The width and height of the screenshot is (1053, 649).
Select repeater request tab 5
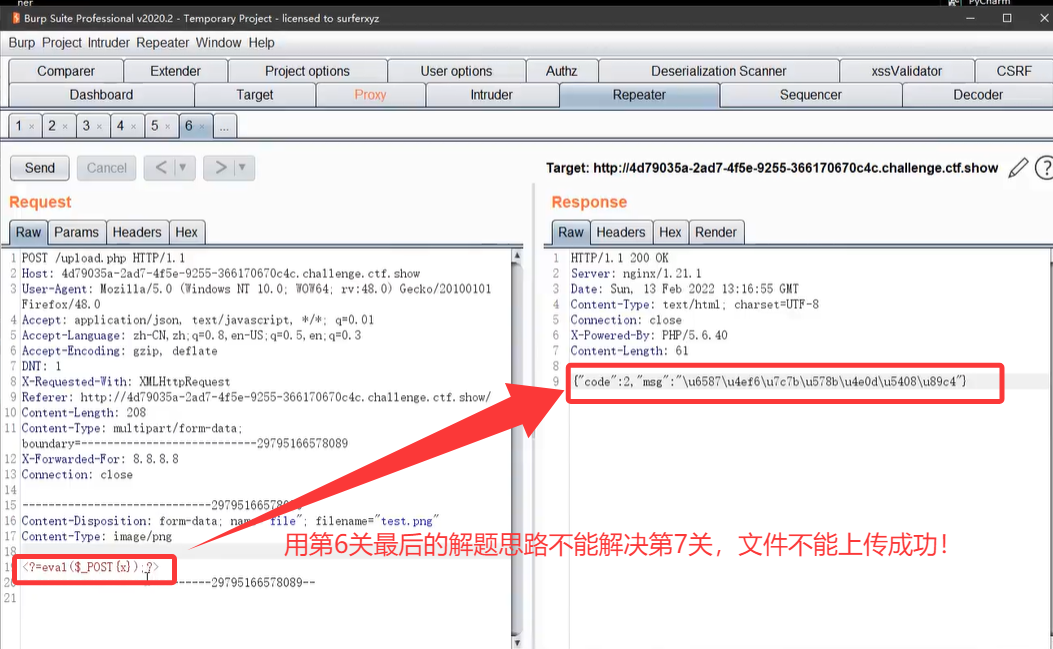154,126
